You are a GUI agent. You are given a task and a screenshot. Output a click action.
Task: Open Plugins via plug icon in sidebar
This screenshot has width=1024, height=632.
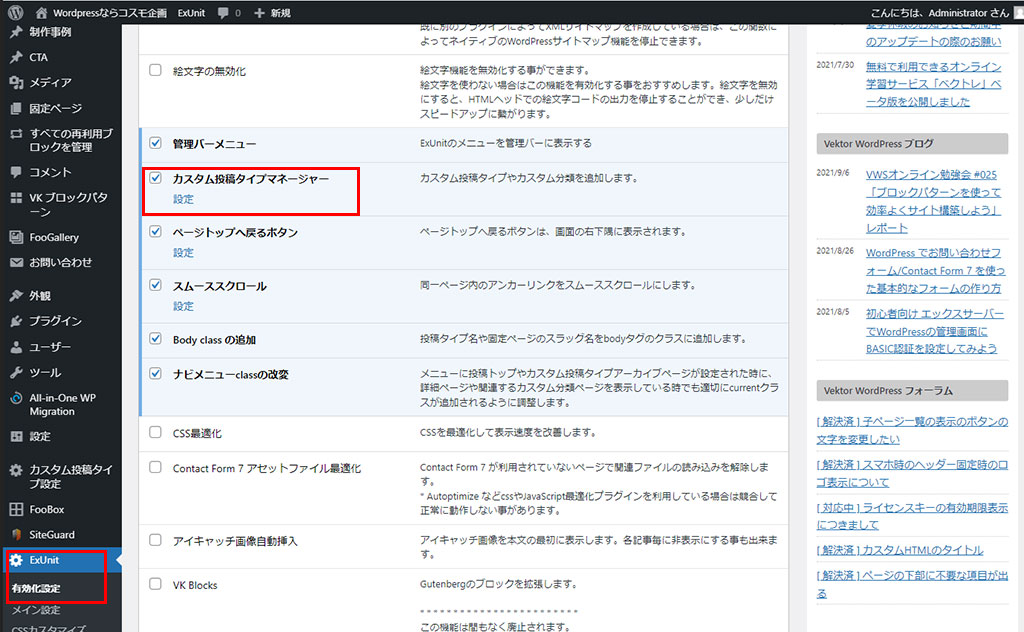point(16,321)
